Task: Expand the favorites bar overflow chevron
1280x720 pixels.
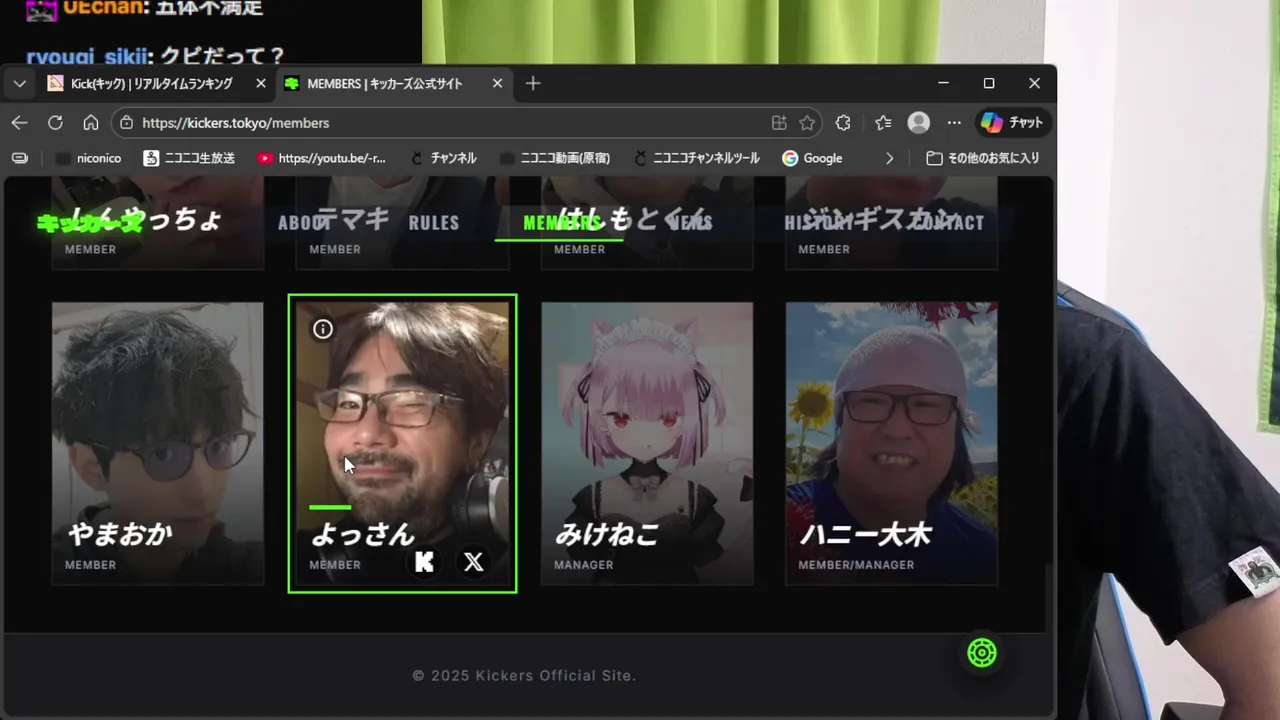Action: [889, 158]
